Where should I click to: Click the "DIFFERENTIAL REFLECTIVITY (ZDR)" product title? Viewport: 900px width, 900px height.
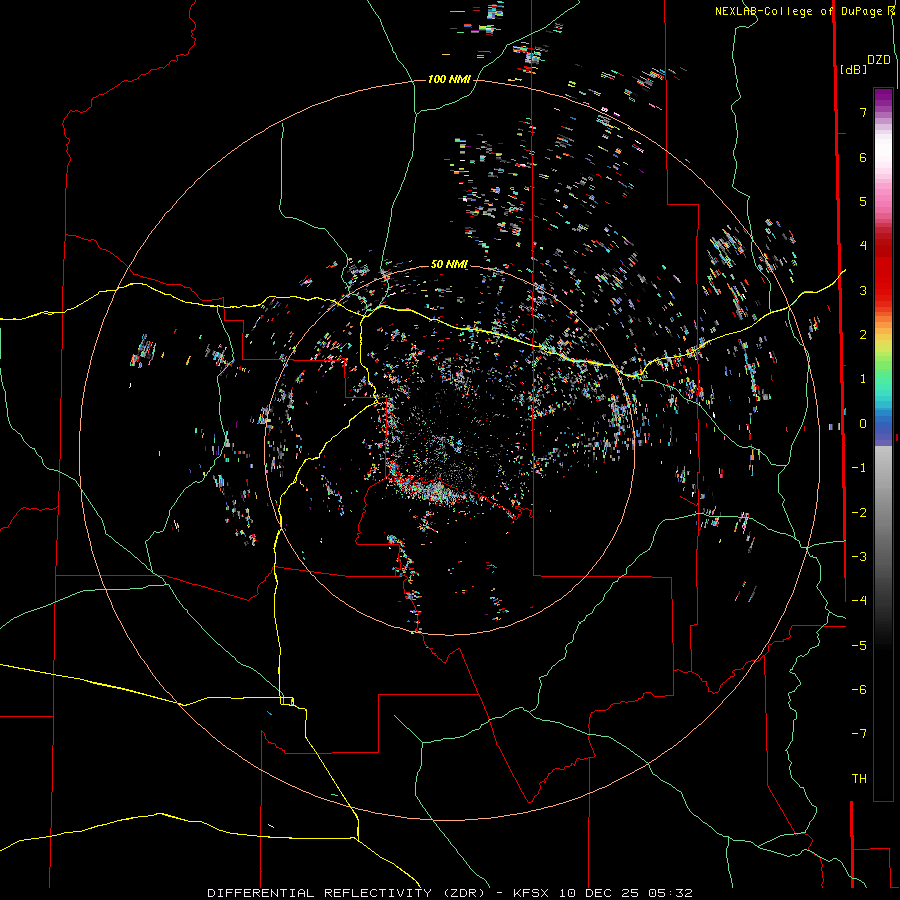click(348, 893)
